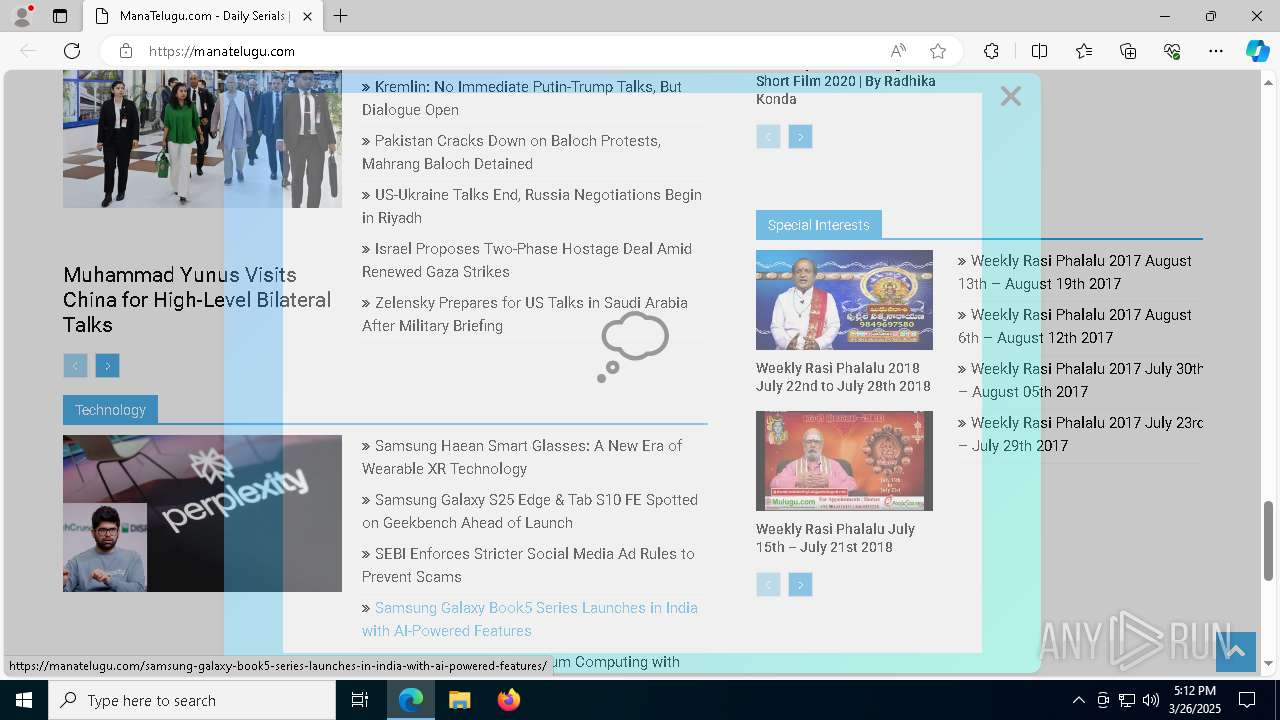Open browser Extensions icon
Image resolution: width=1280 pixels, height=720 pixels.
[991, 51]
